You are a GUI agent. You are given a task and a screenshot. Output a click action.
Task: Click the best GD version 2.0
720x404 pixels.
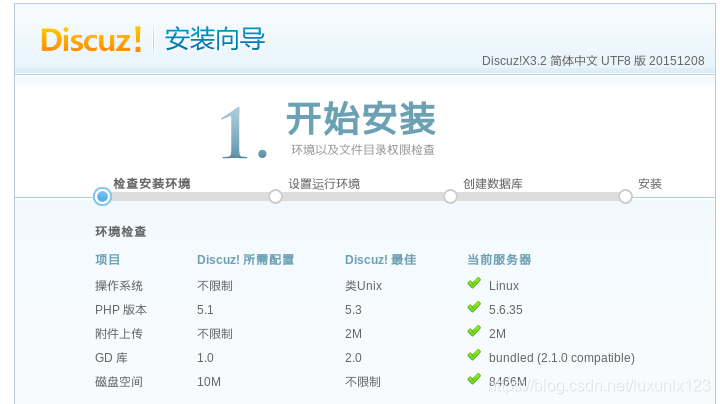pos(353,358)
